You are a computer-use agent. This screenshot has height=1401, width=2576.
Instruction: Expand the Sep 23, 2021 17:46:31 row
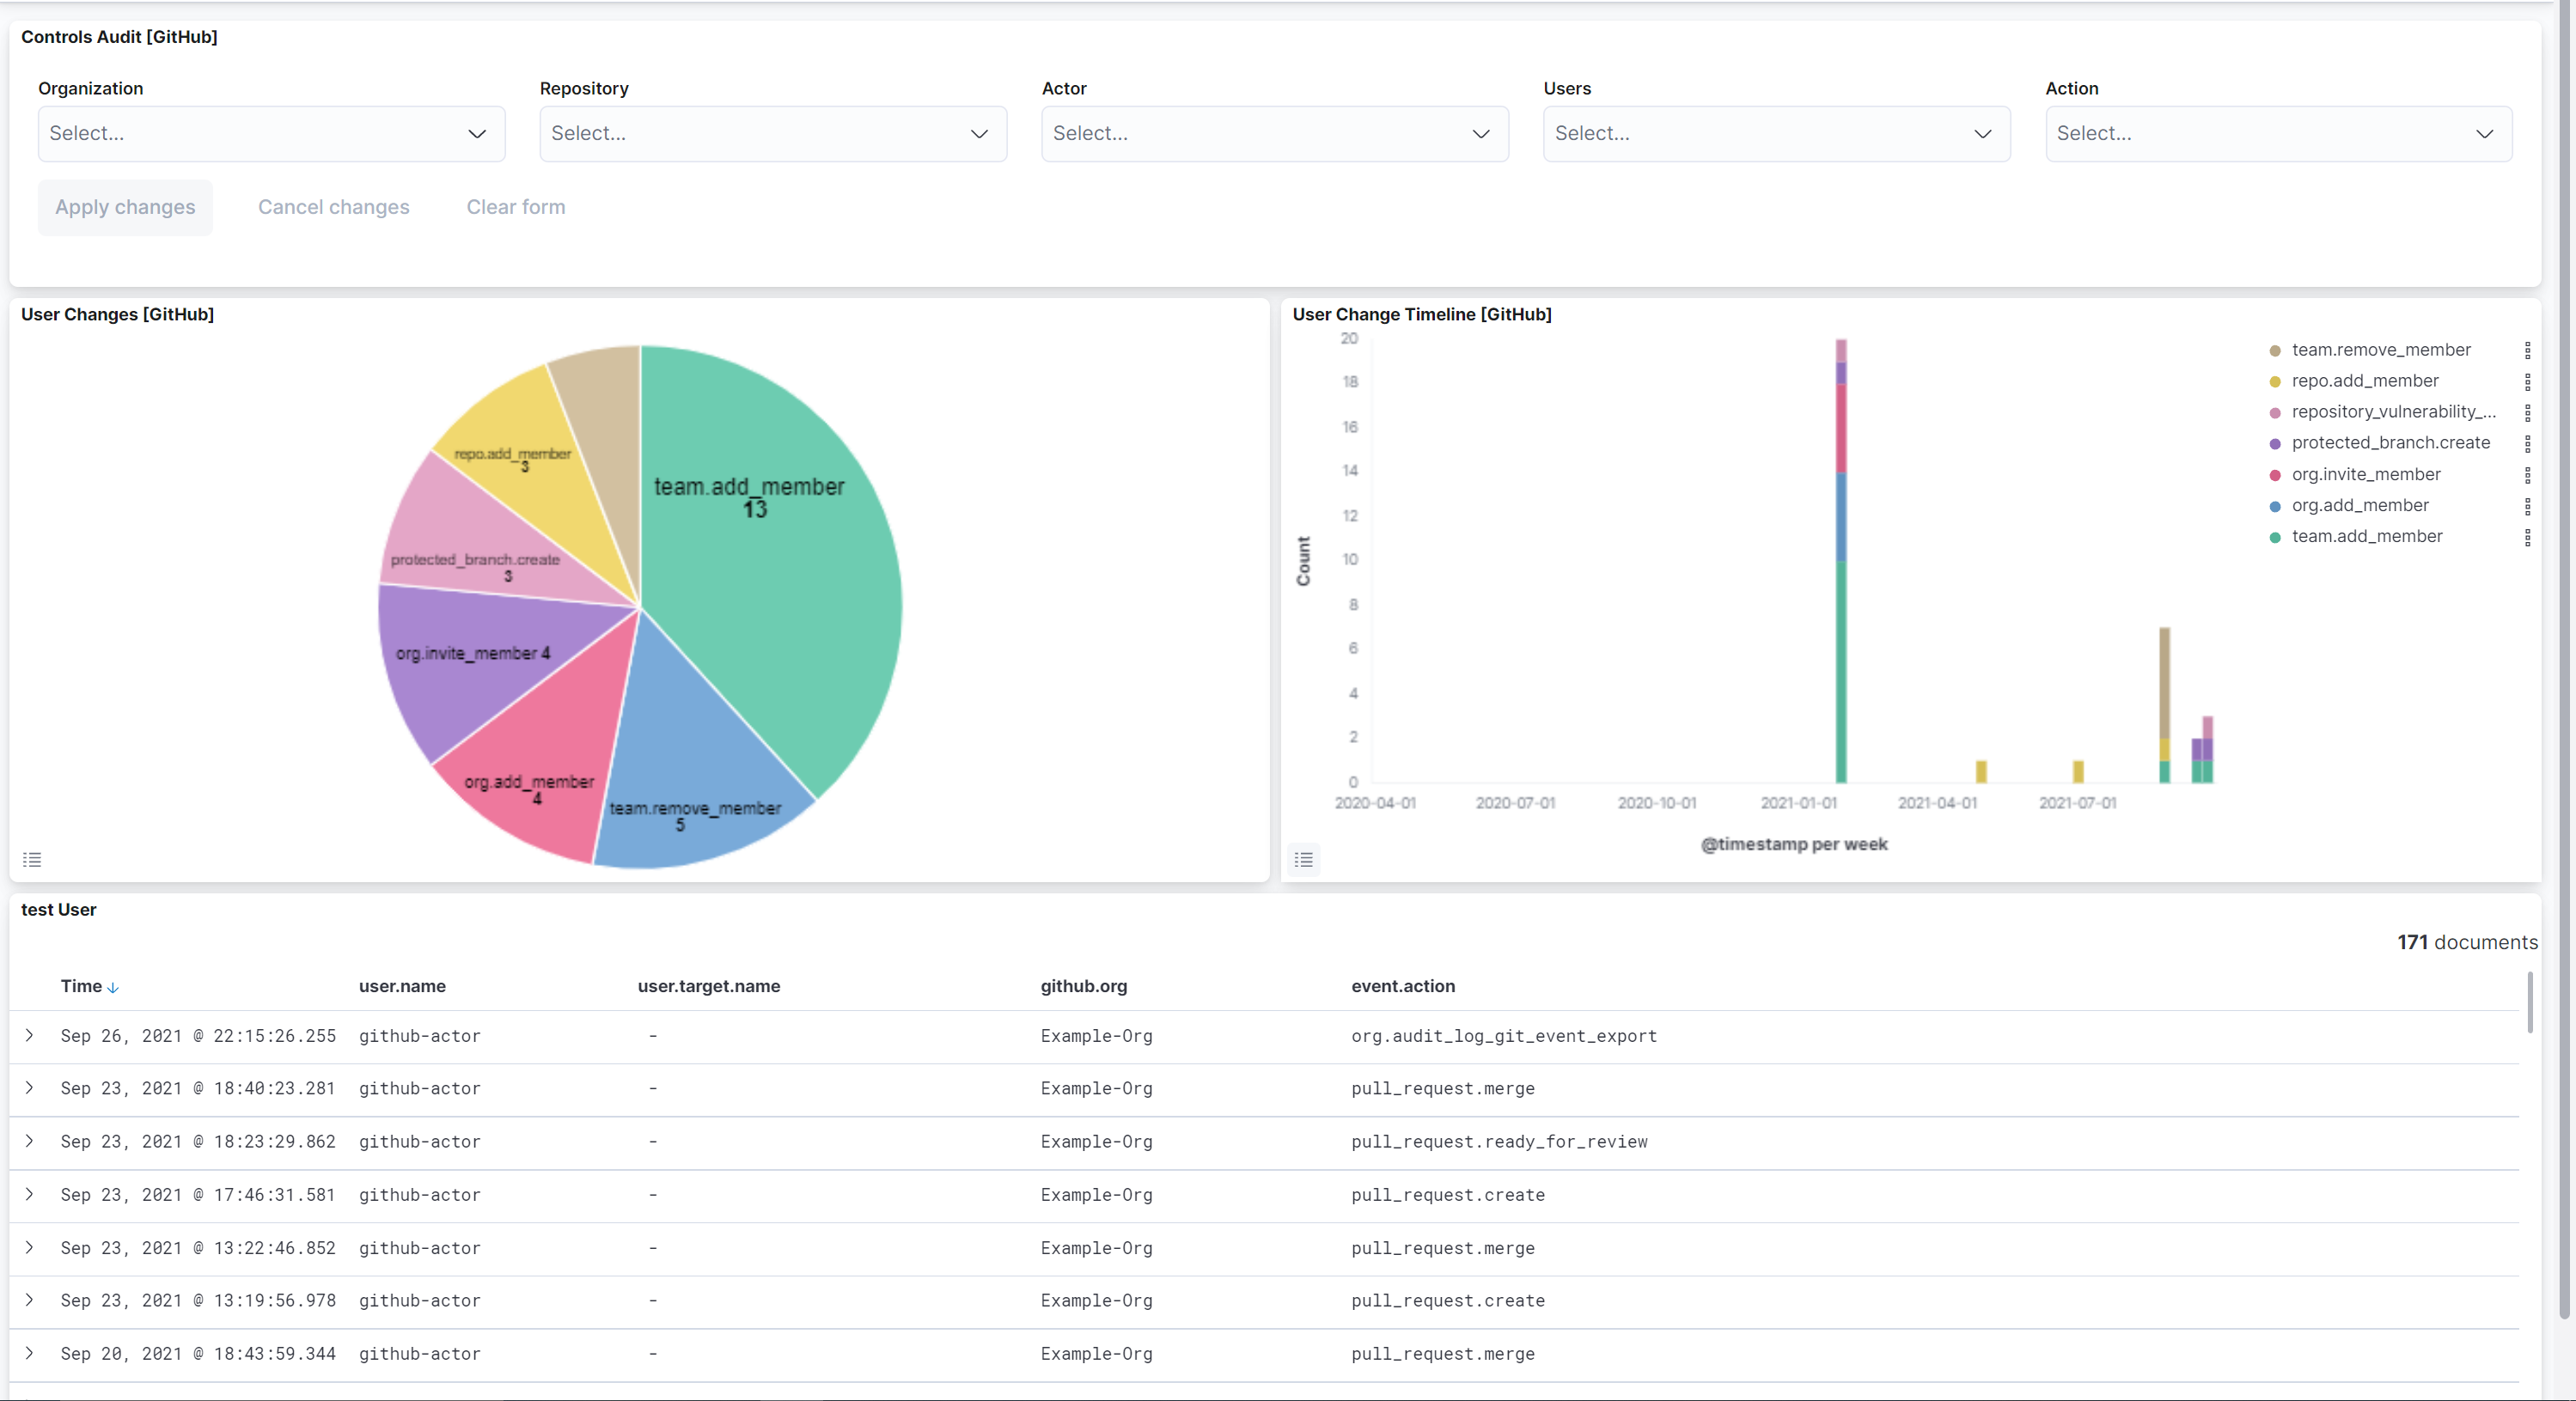click(30, 1194)
